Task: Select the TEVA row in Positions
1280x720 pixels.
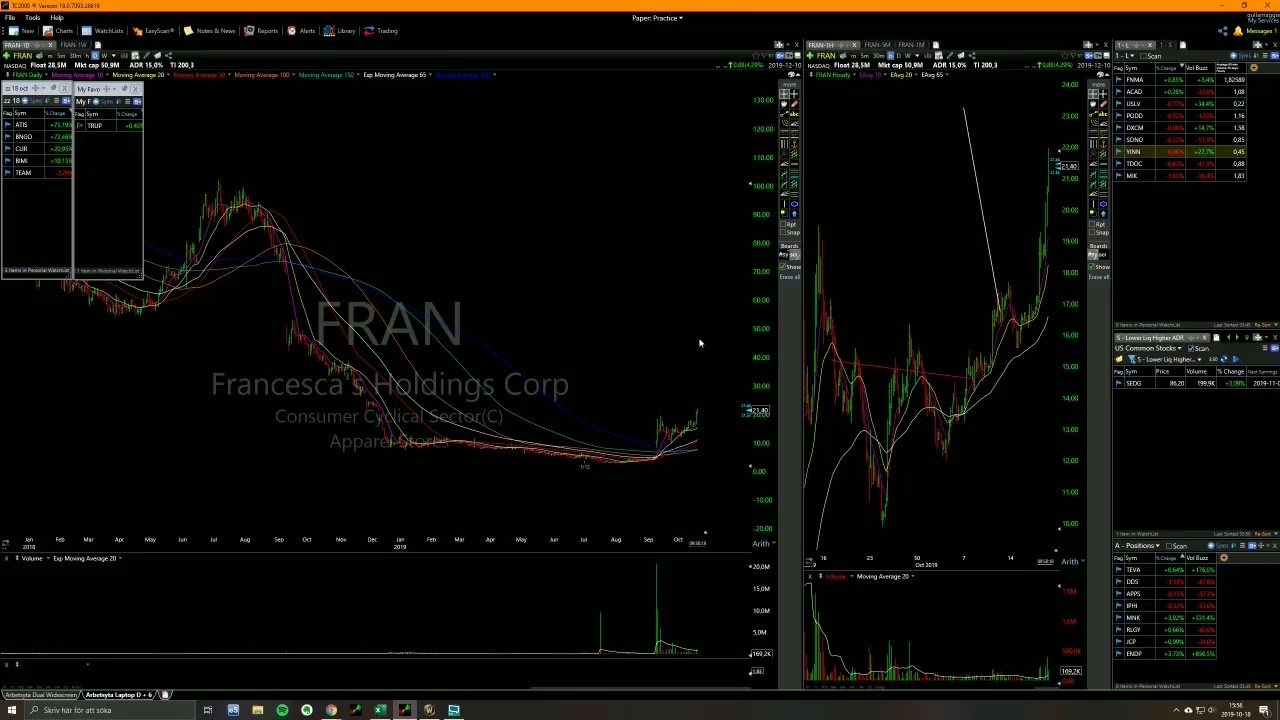Action: click(x=1167, y=570)
